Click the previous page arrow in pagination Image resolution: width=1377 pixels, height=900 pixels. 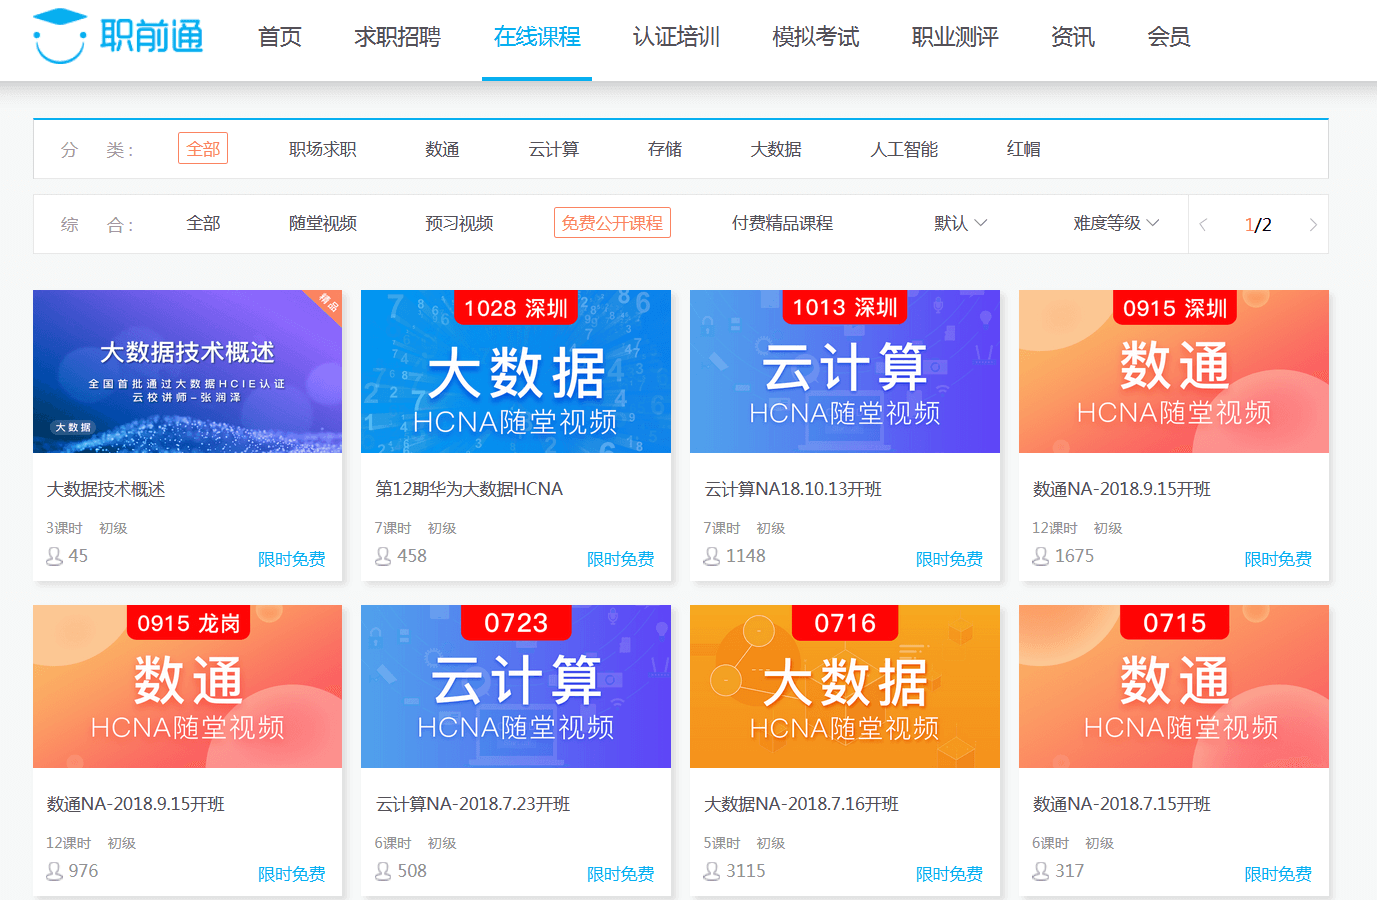coord(1203,225)
